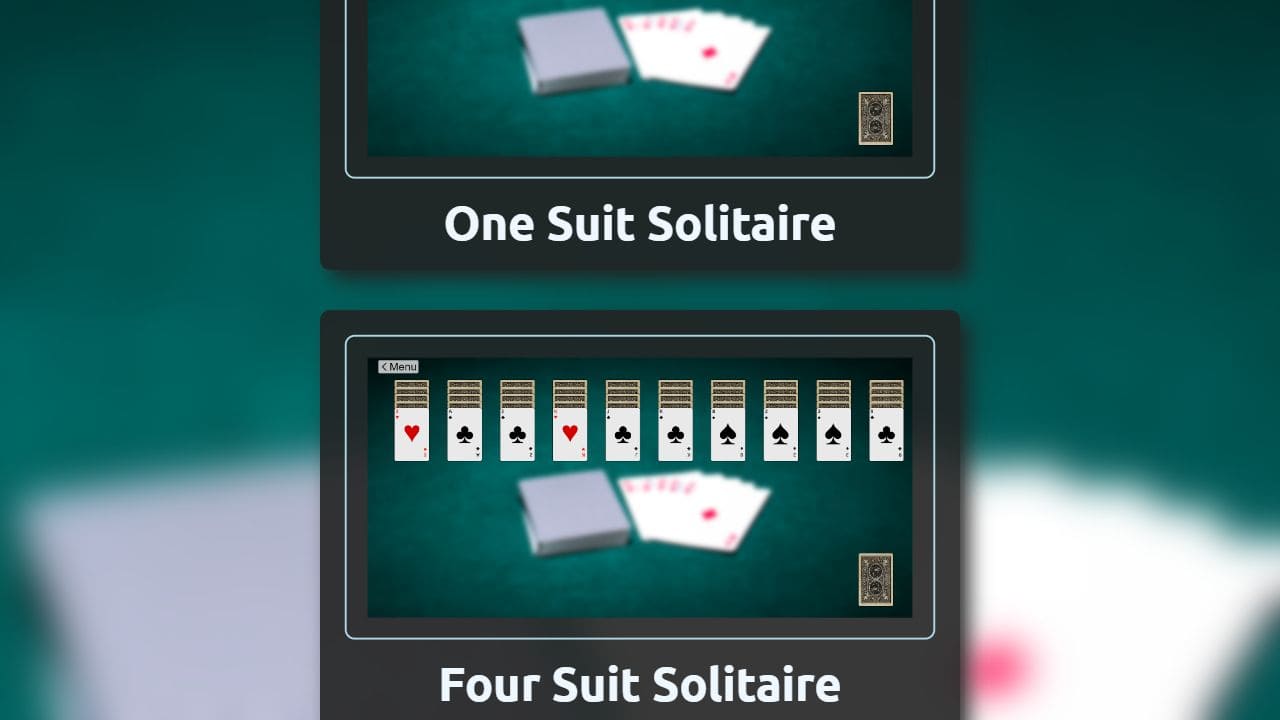The height and width of the screenshot is (720, 1280).
Task: Click the fanned cards in One Suit preview
Action: pos(695,50)
